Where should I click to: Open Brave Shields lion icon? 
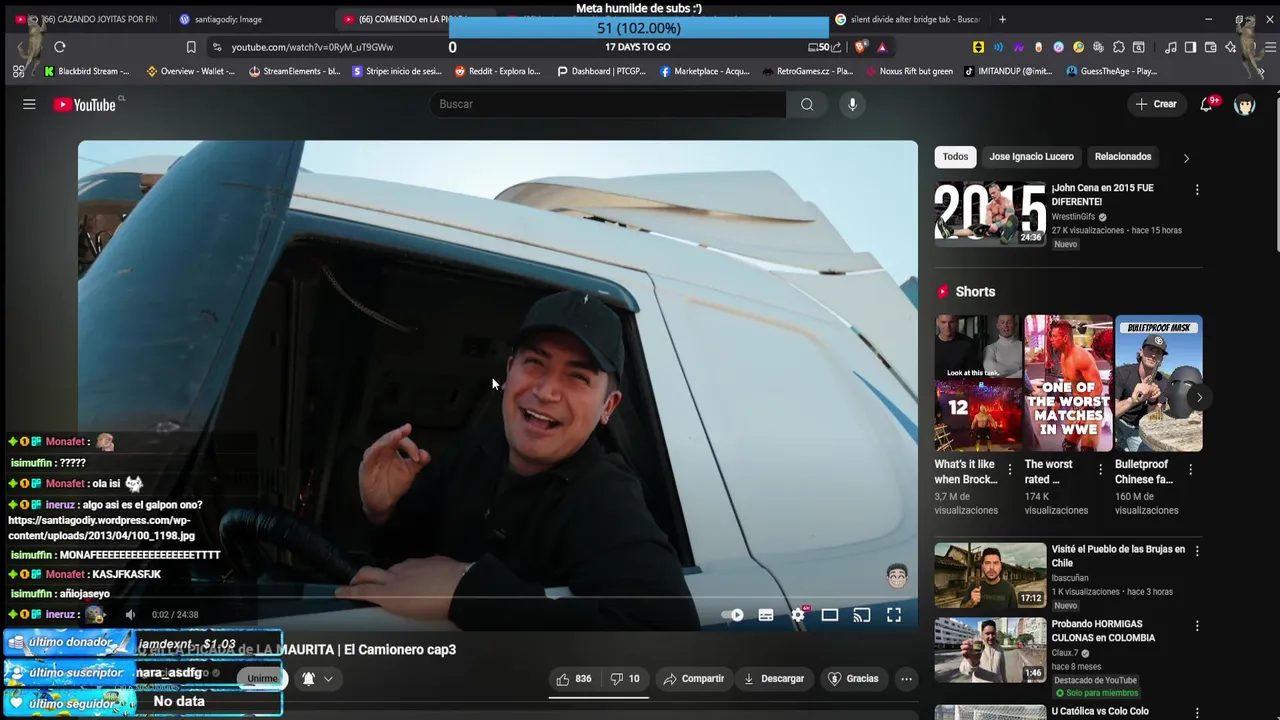861,47
